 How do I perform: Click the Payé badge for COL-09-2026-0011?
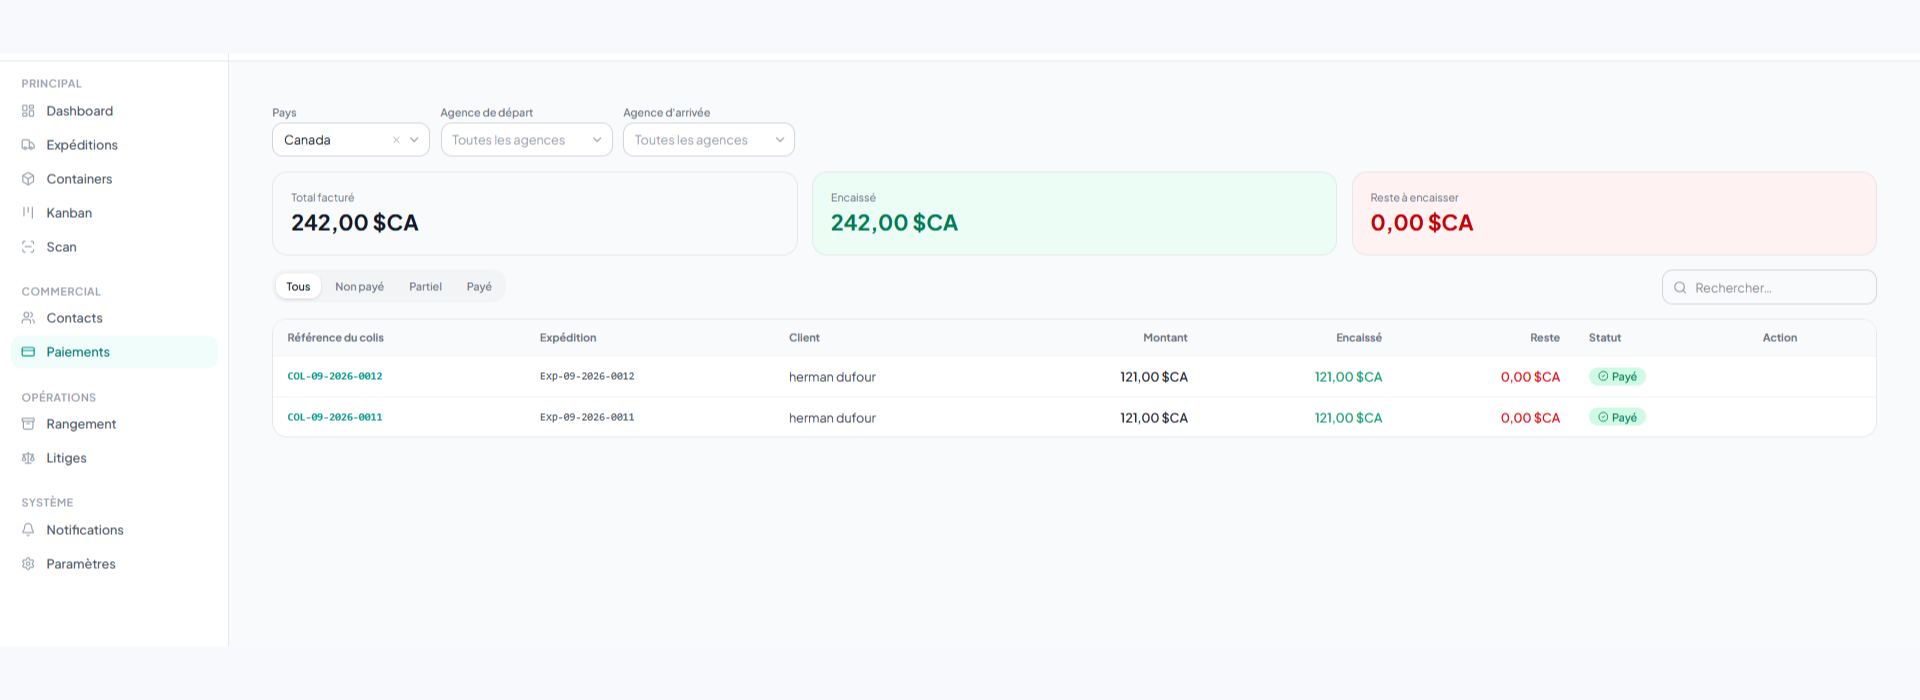1617,418
